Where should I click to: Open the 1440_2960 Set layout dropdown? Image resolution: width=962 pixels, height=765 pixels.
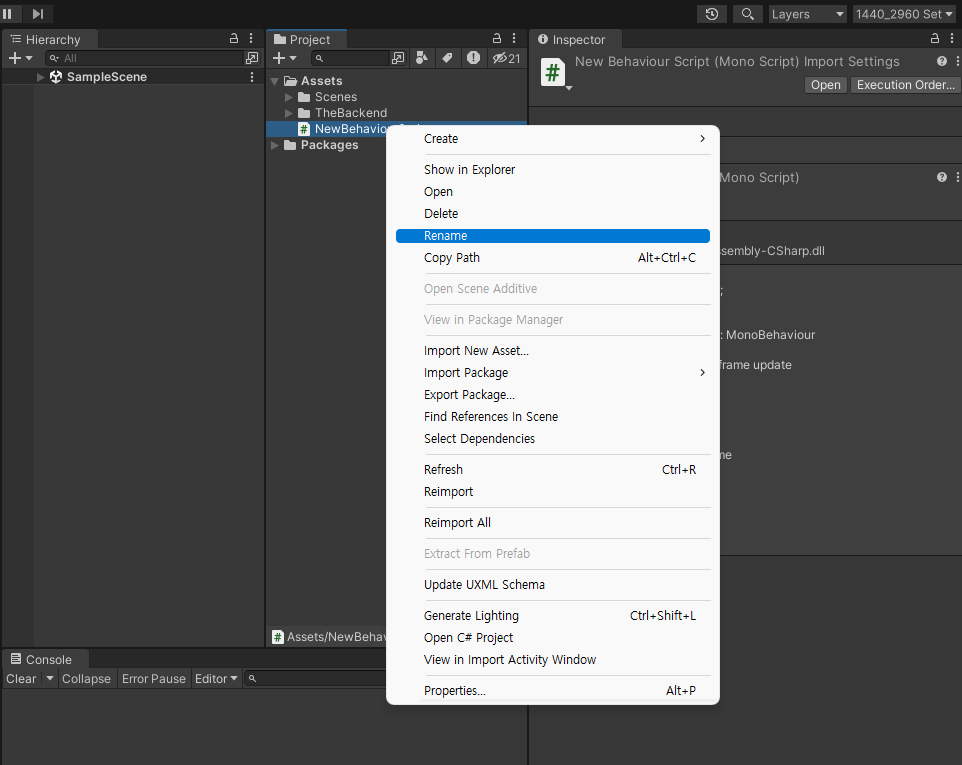(x=904, y=14)
